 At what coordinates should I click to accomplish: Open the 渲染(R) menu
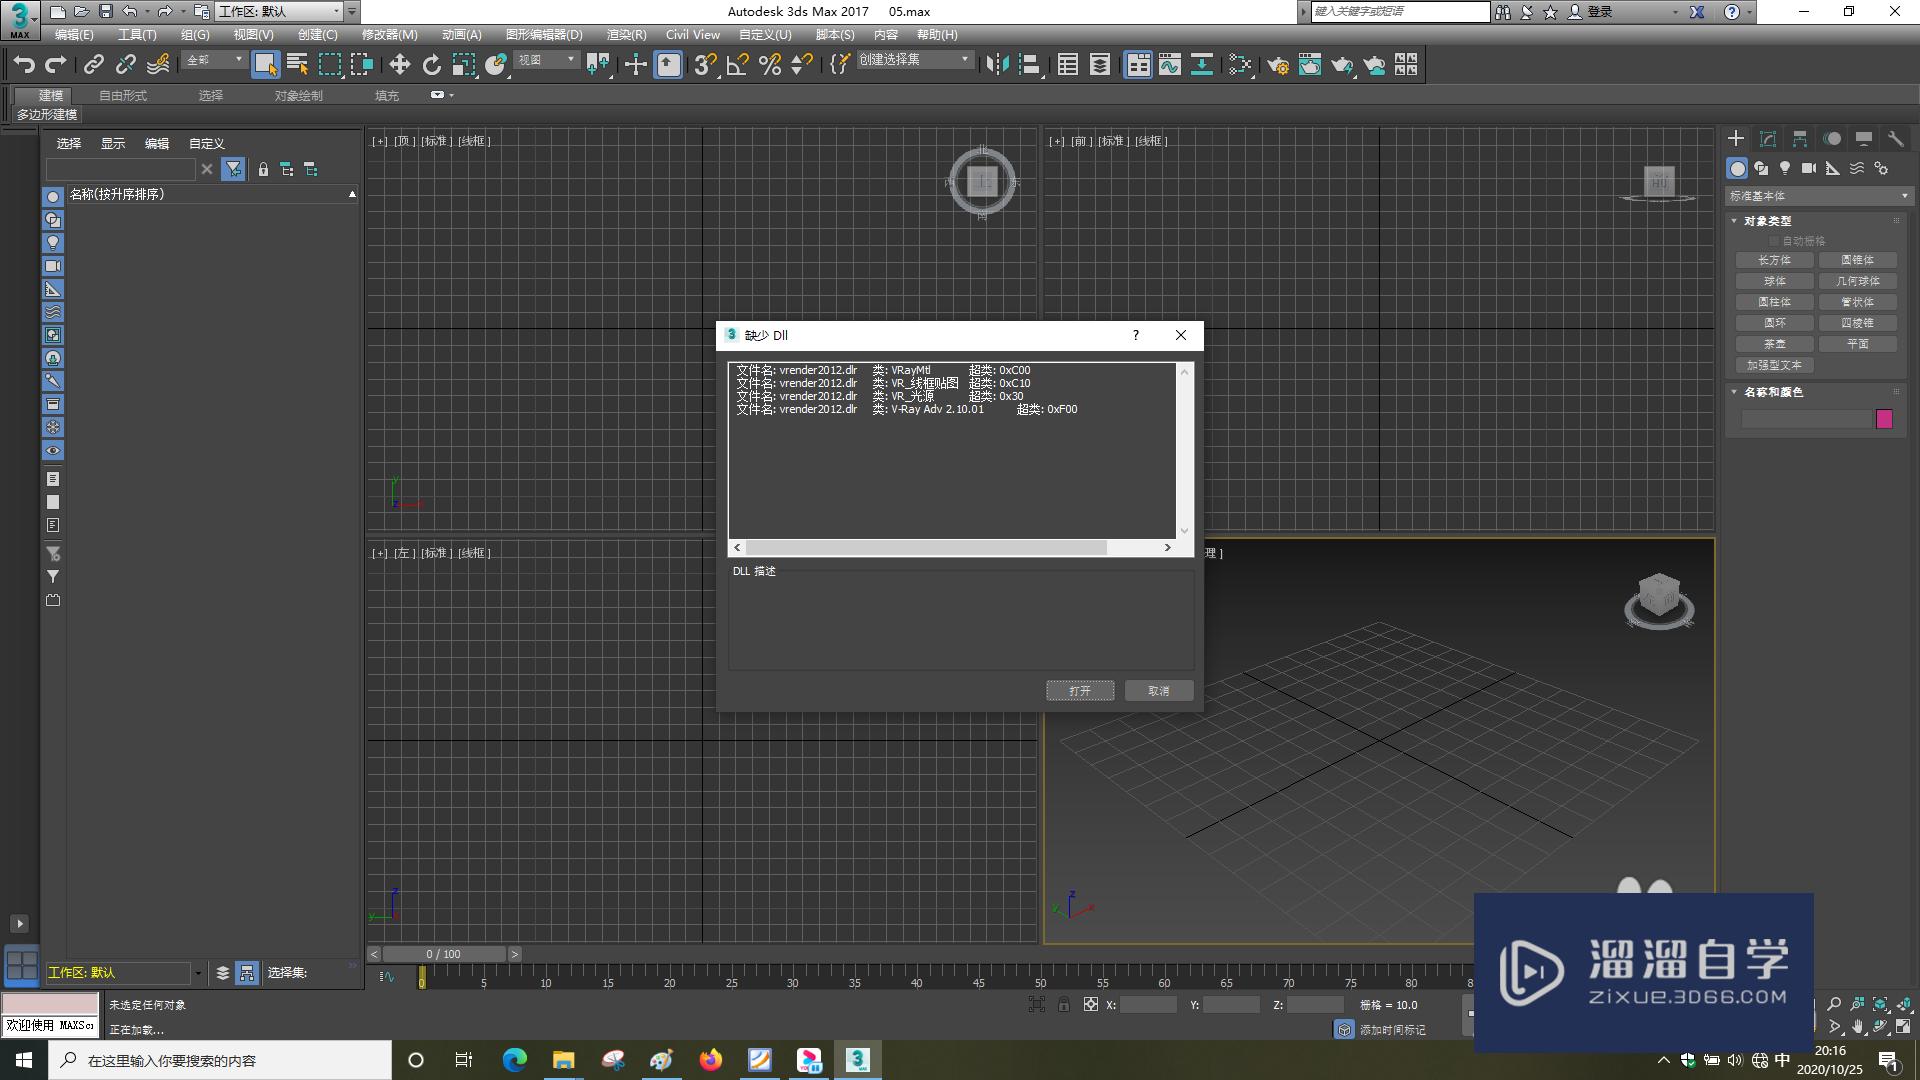pyautogui.click(x=626, y=35)
